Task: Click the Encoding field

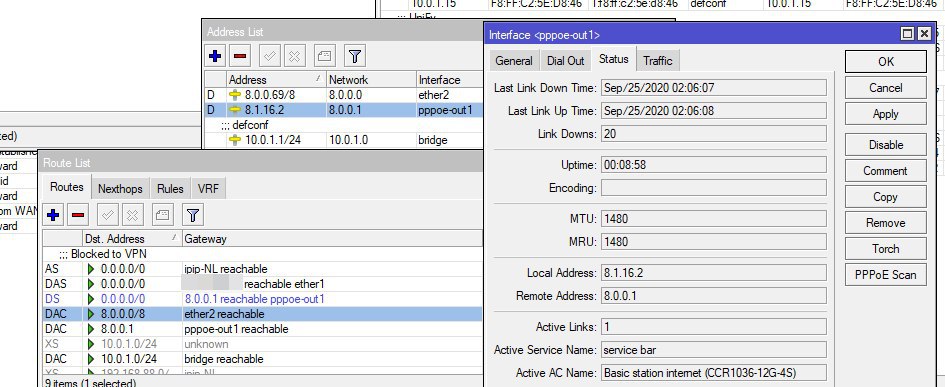Action: (x=714, y=188)
